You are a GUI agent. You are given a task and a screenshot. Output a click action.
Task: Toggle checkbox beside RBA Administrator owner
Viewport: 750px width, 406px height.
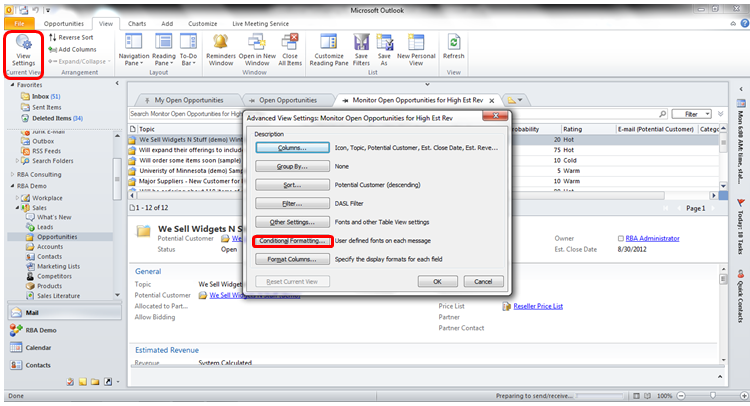(x=620, y=238)
